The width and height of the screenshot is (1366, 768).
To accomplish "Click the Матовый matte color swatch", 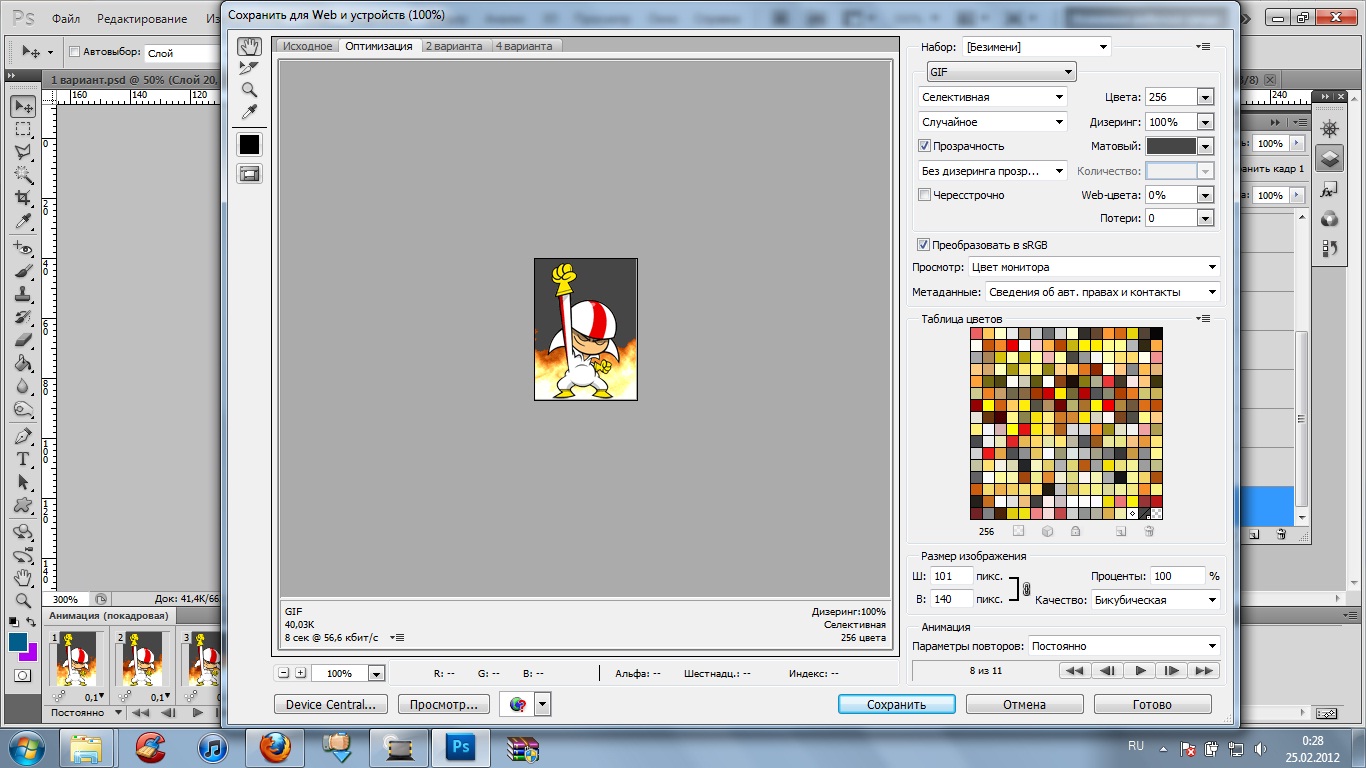I will coord(1171,146).
